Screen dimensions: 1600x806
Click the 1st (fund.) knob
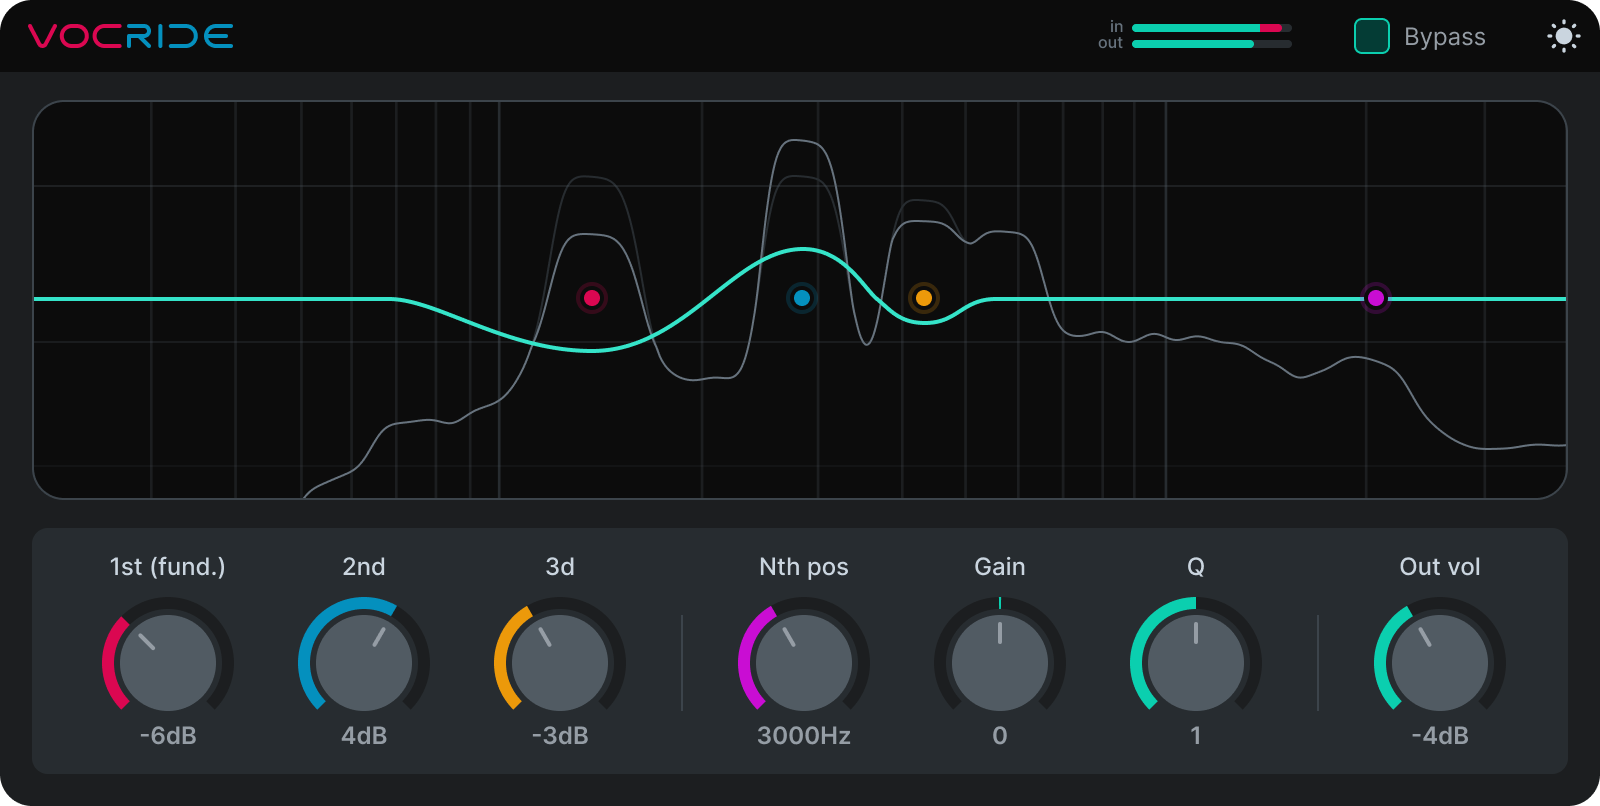(168, 662)
